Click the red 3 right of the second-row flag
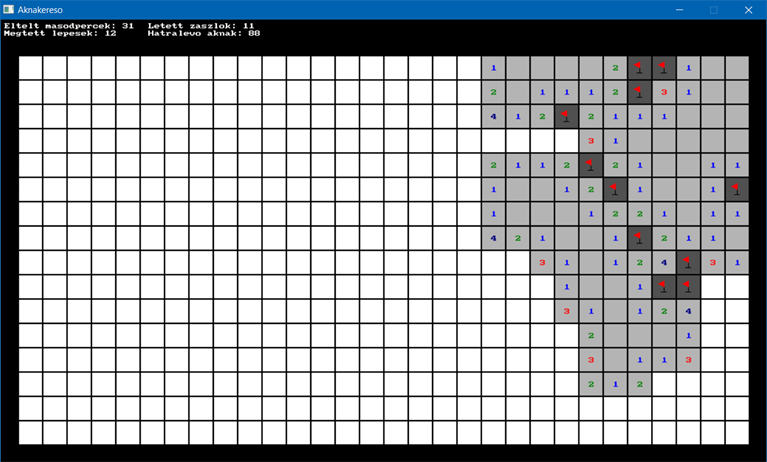The width and height of the screenshot is (767, 462). pyautogui.click(x=663, y=92)
